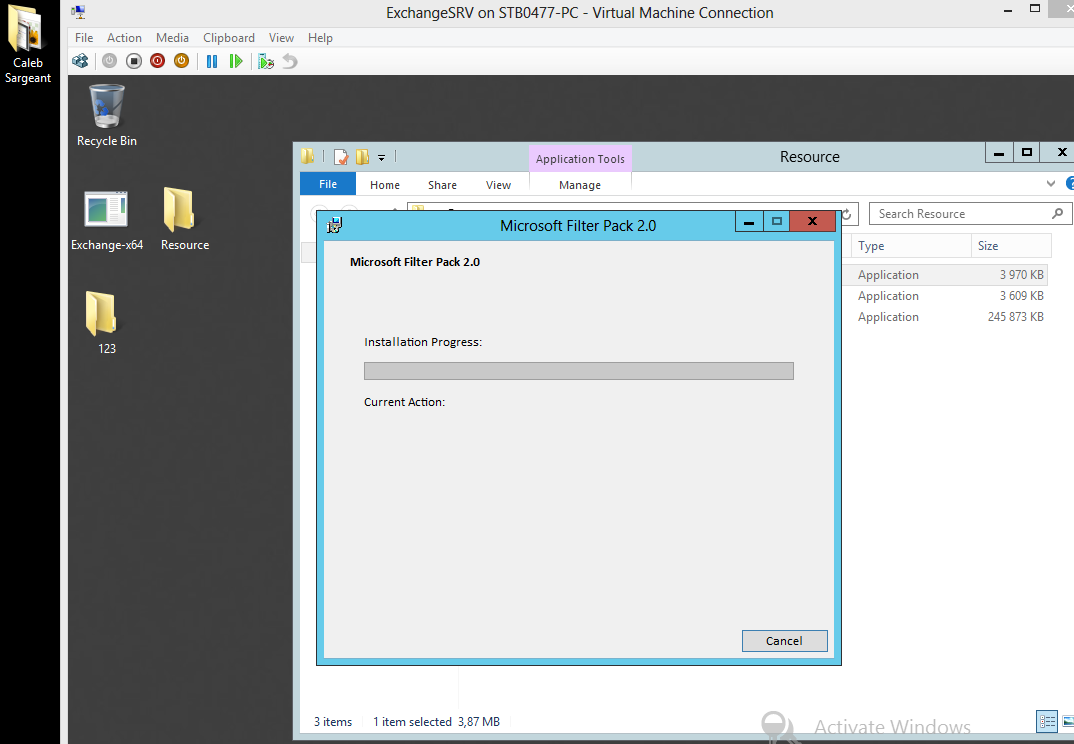This screenshot has height=744, width=1074.
Task: Select the 123 folder on desktop
Action: pyautogui.click(x=101, y=323)
